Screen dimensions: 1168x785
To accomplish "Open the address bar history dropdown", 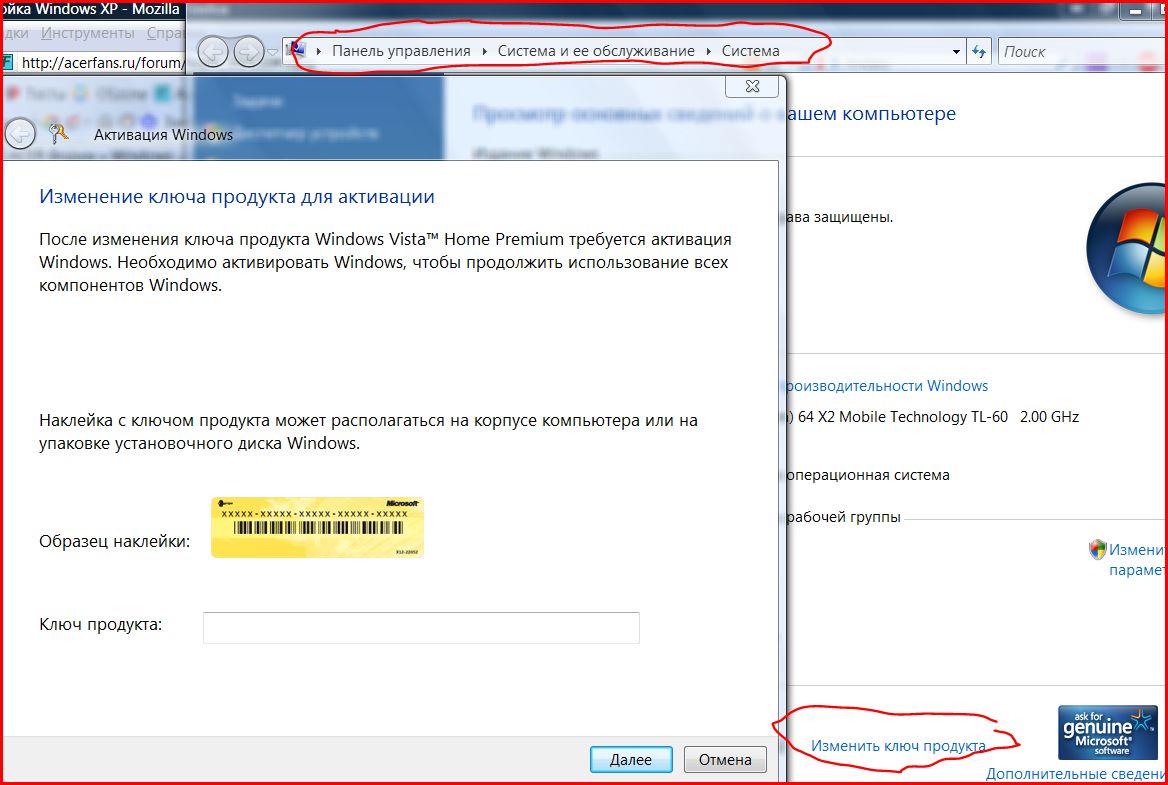I will (x=956, y=52).
